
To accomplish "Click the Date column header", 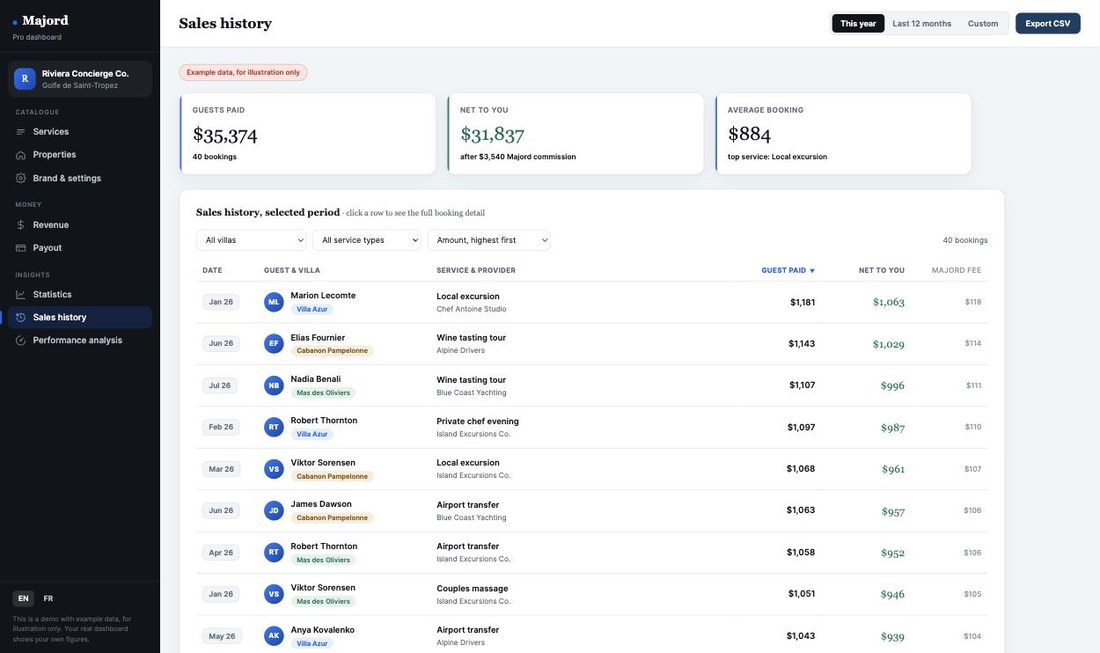I will coord(212,271).
